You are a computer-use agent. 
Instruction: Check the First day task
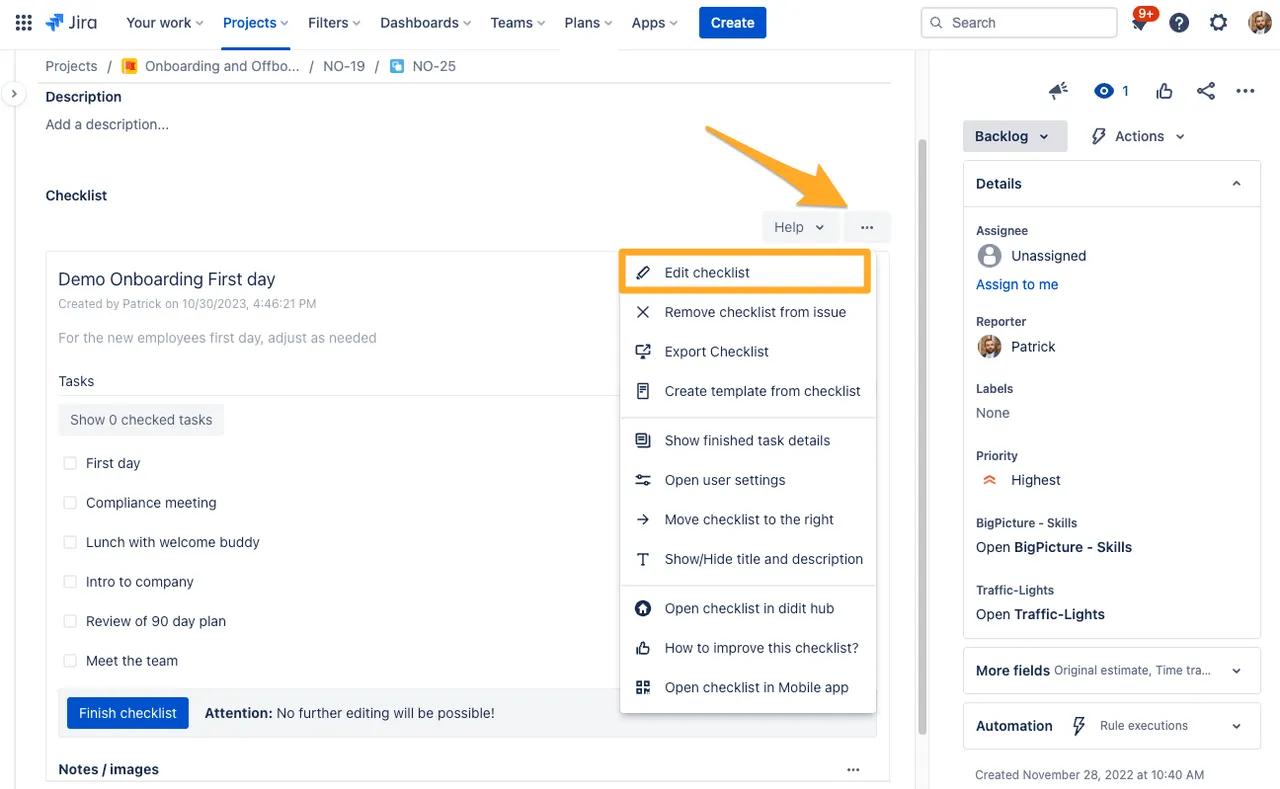(70, 463)
